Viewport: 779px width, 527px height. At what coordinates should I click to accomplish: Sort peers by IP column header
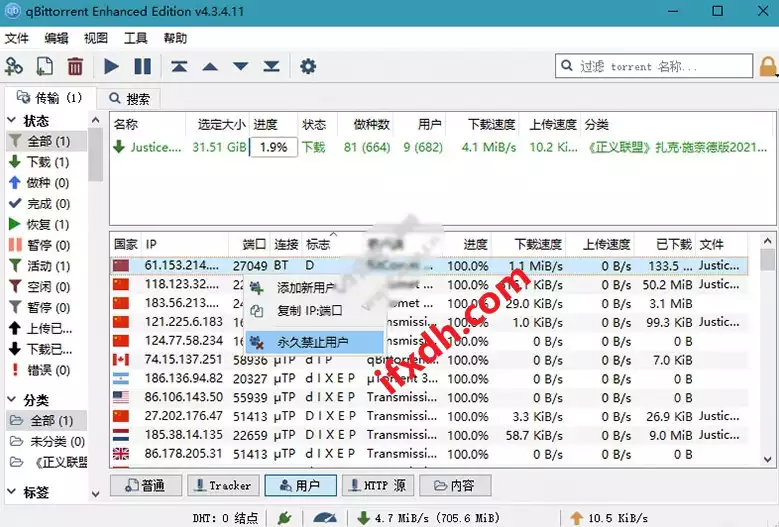click(185, 244)
